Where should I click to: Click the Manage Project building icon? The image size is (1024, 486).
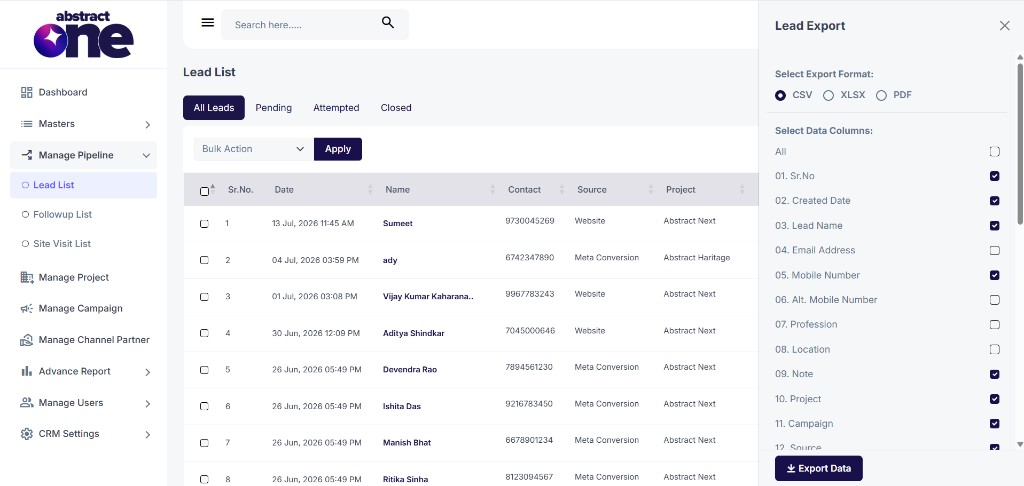(x=27, y=278)
